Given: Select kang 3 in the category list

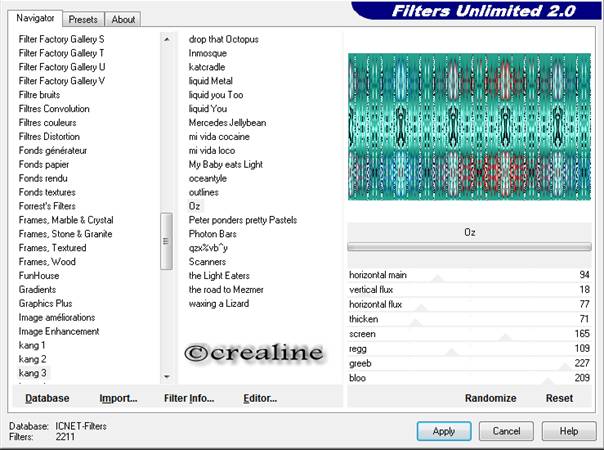Looking at the screenshot, I should [x=33, y=373].
